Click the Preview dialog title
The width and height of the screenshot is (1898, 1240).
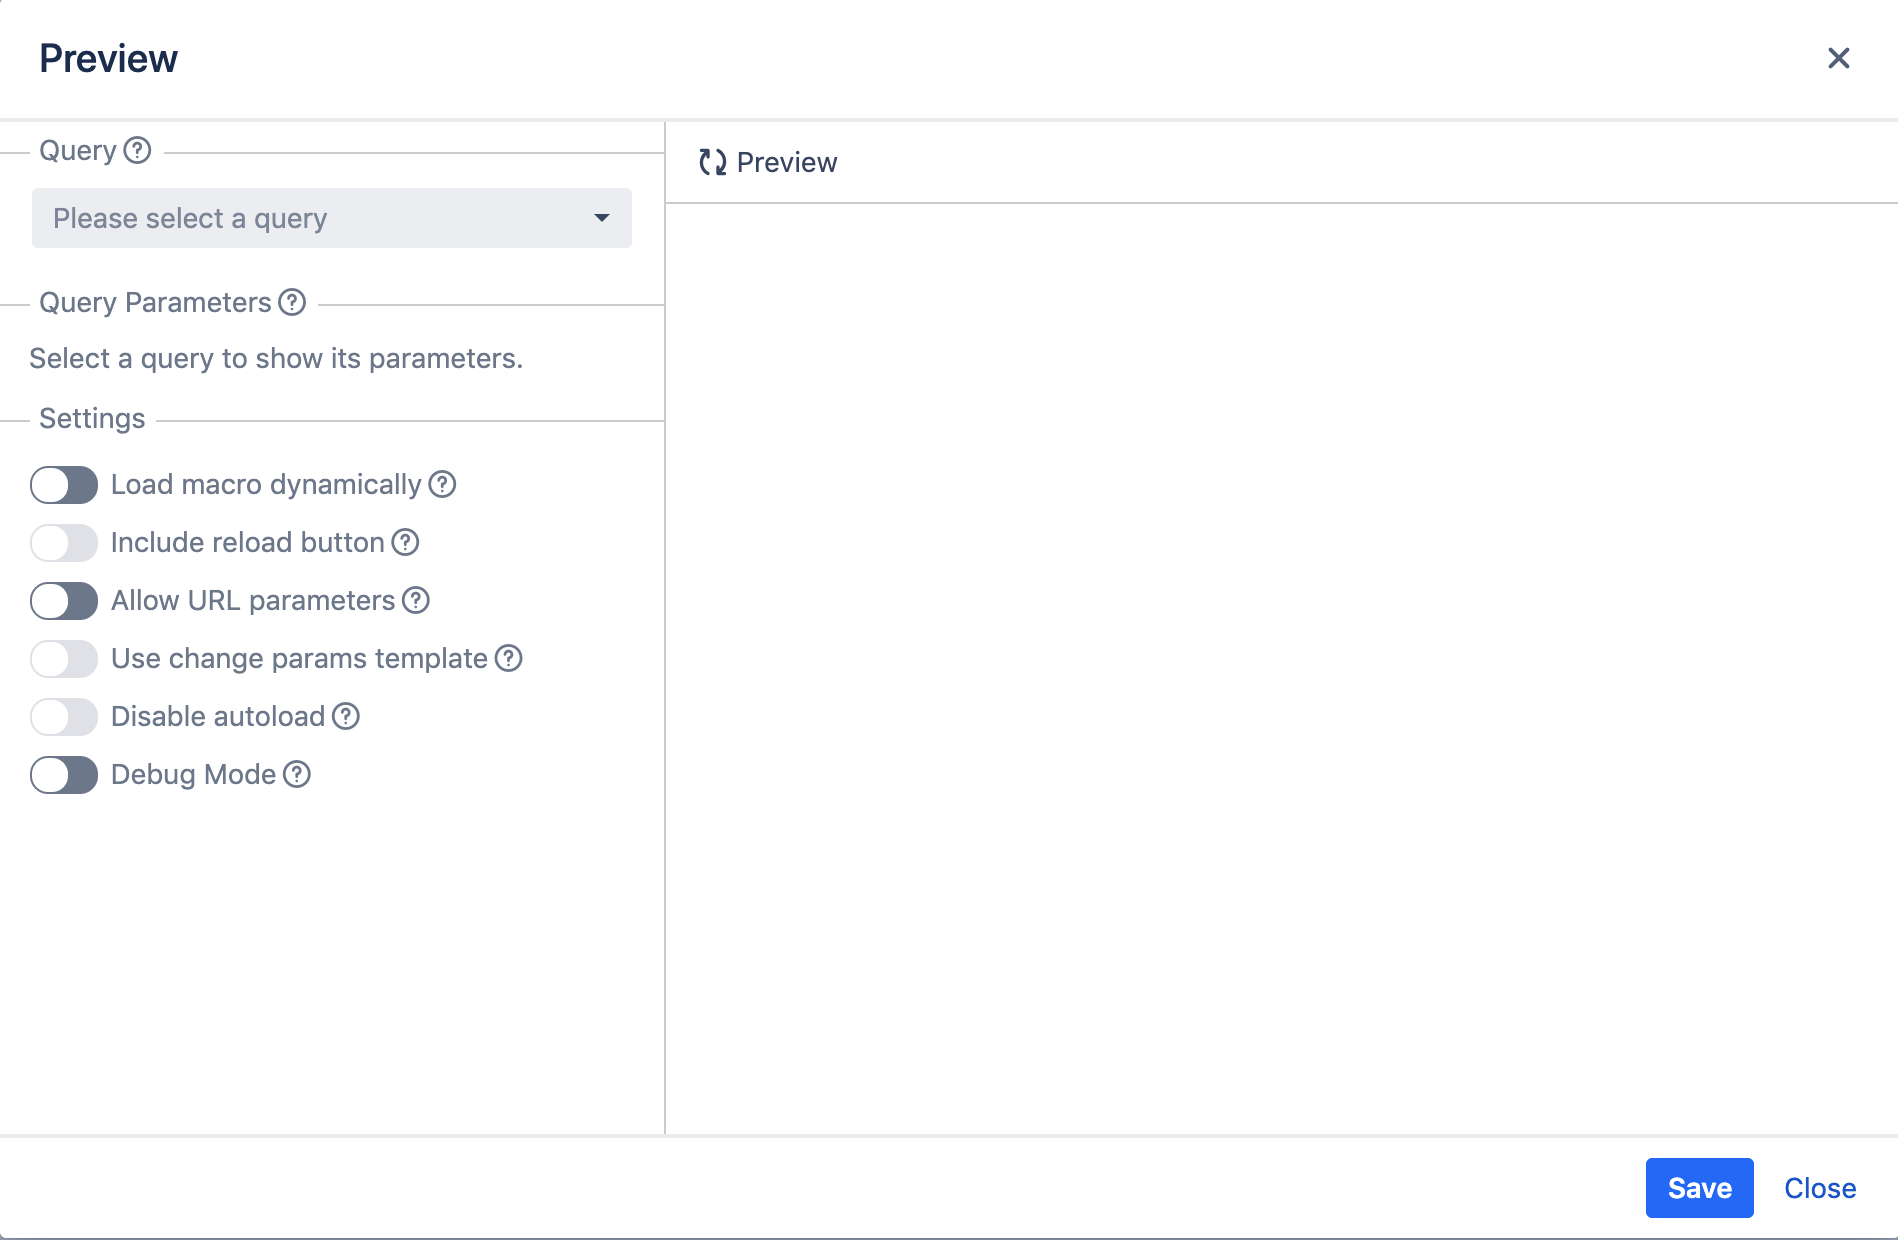click(108, 59)
